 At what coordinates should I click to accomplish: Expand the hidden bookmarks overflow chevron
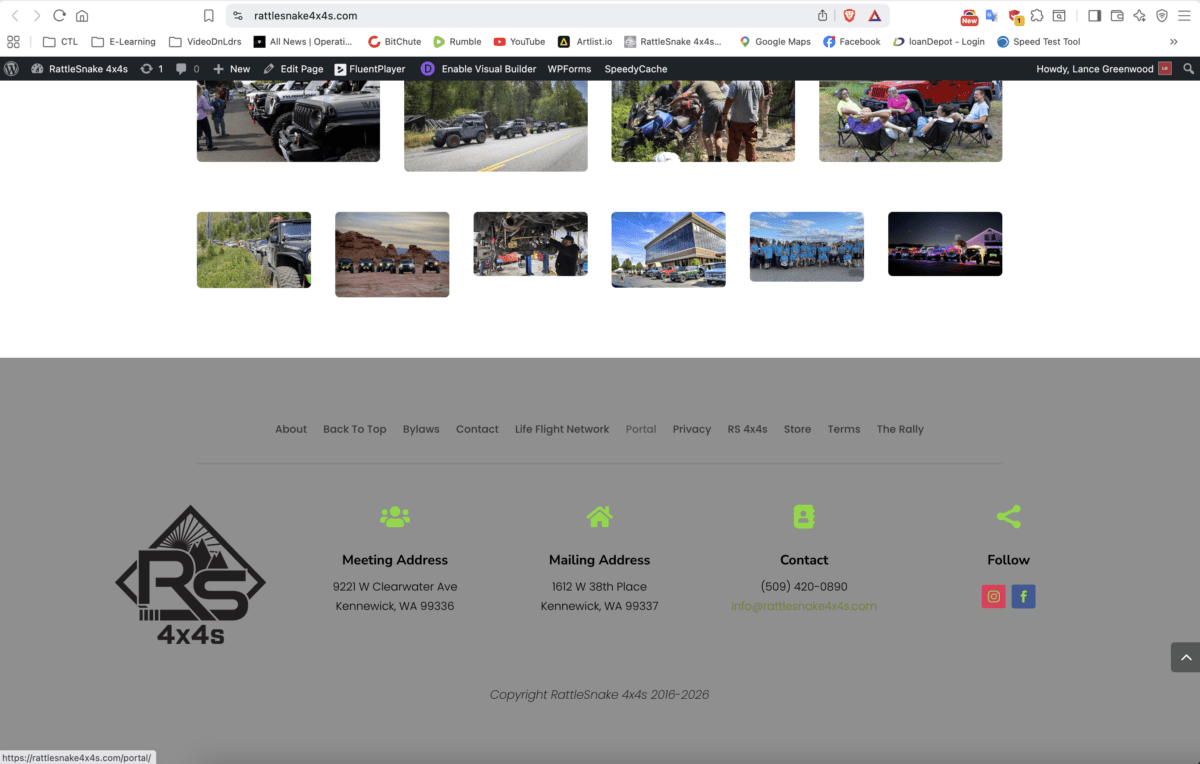1173,42
